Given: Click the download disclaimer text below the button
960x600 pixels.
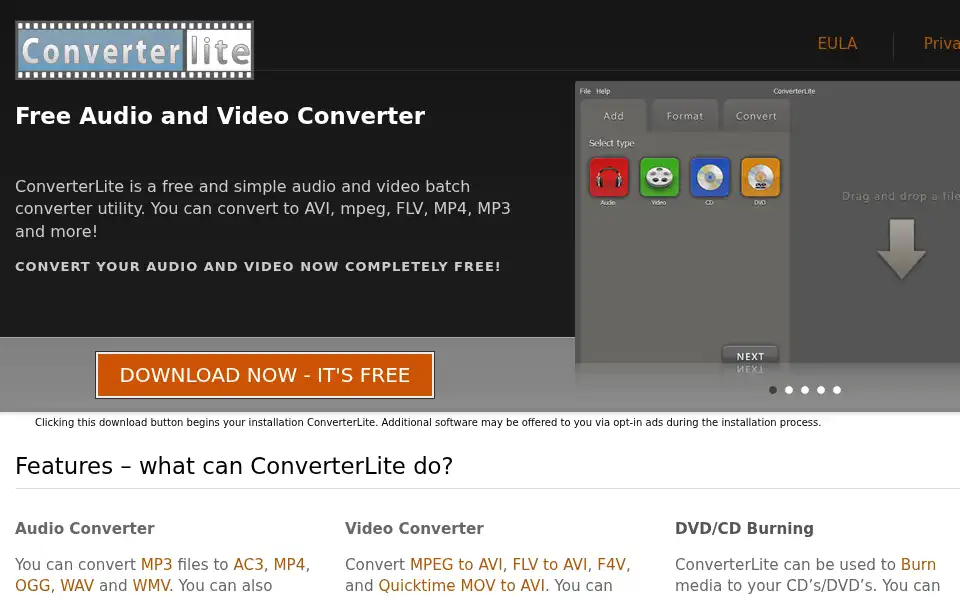Looking at the screenshot, I should 427,422.
